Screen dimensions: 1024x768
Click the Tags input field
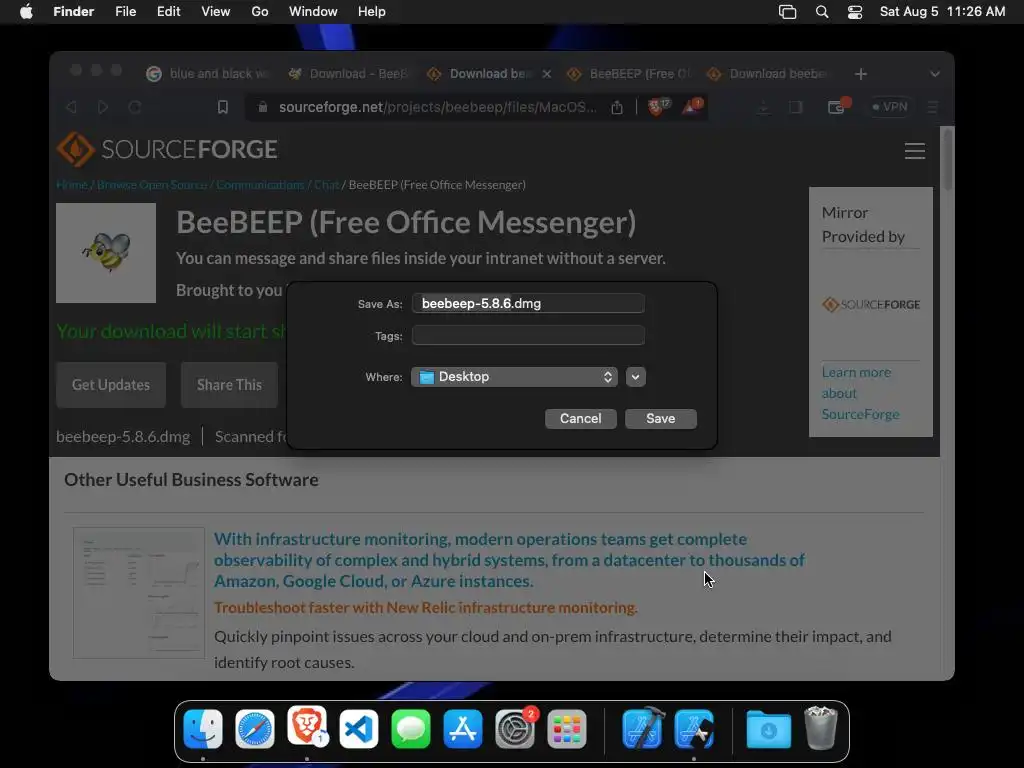coord(528,336)
